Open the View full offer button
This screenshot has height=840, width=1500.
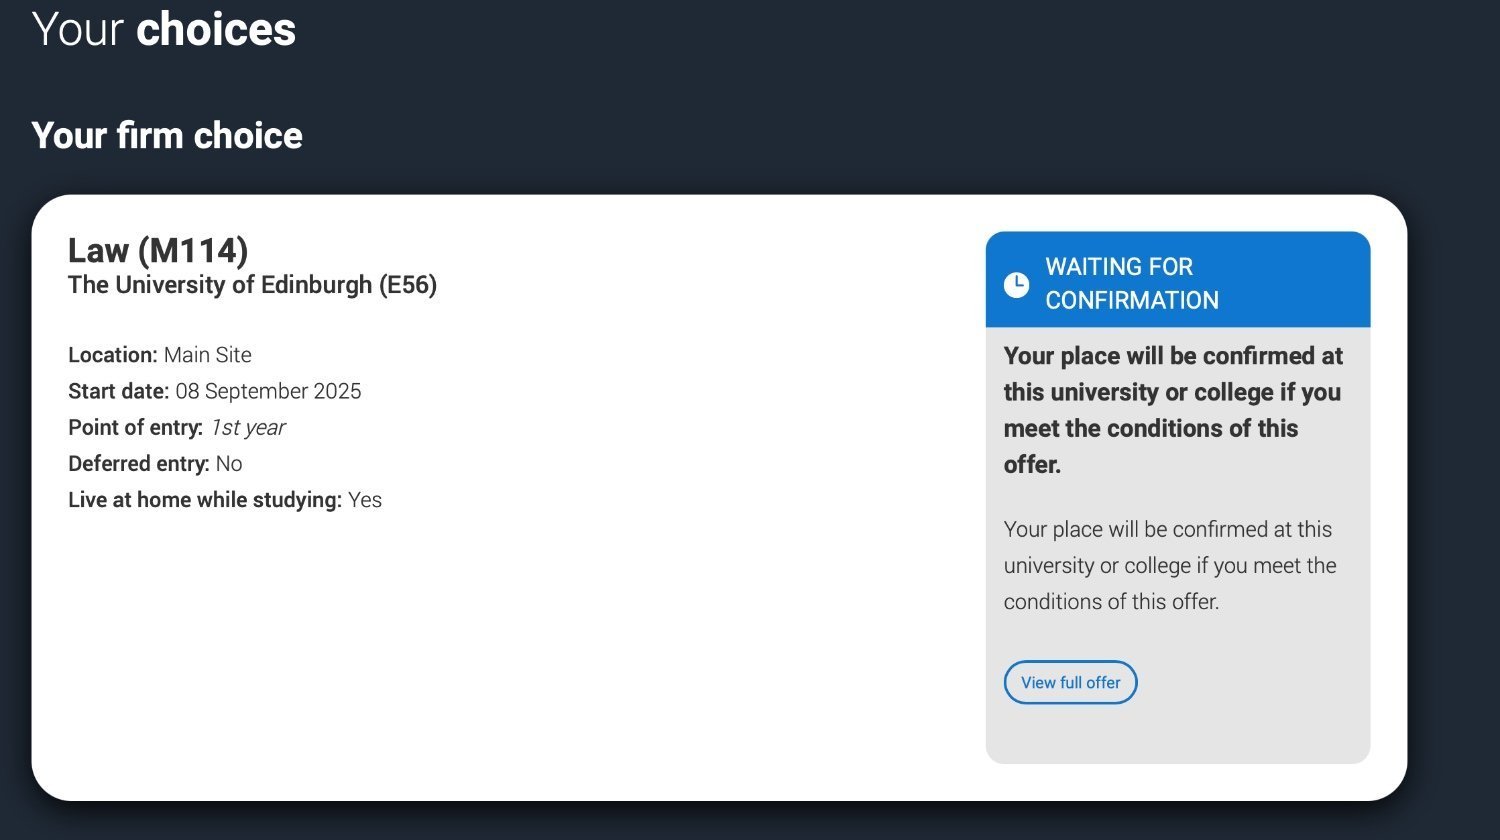(1070, 682)
